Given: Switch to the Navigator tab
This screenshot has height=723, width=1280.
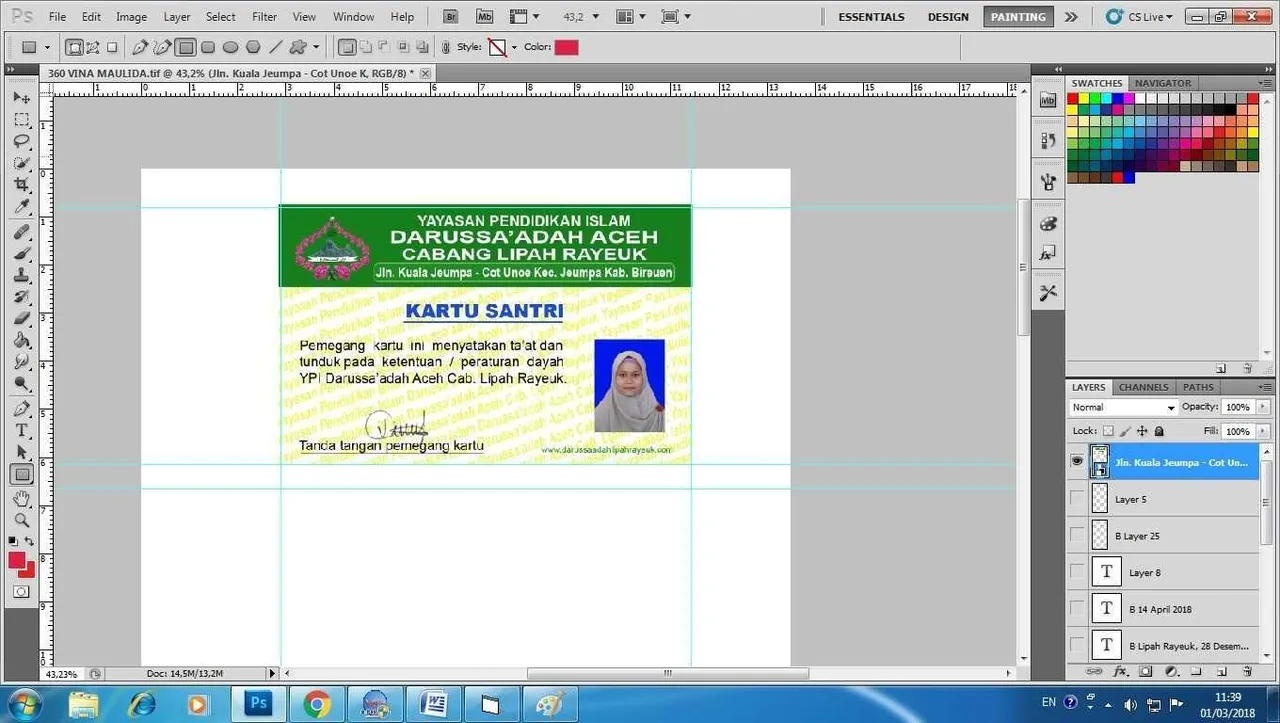Looking at the screenshot, I should click(1163, 83).
